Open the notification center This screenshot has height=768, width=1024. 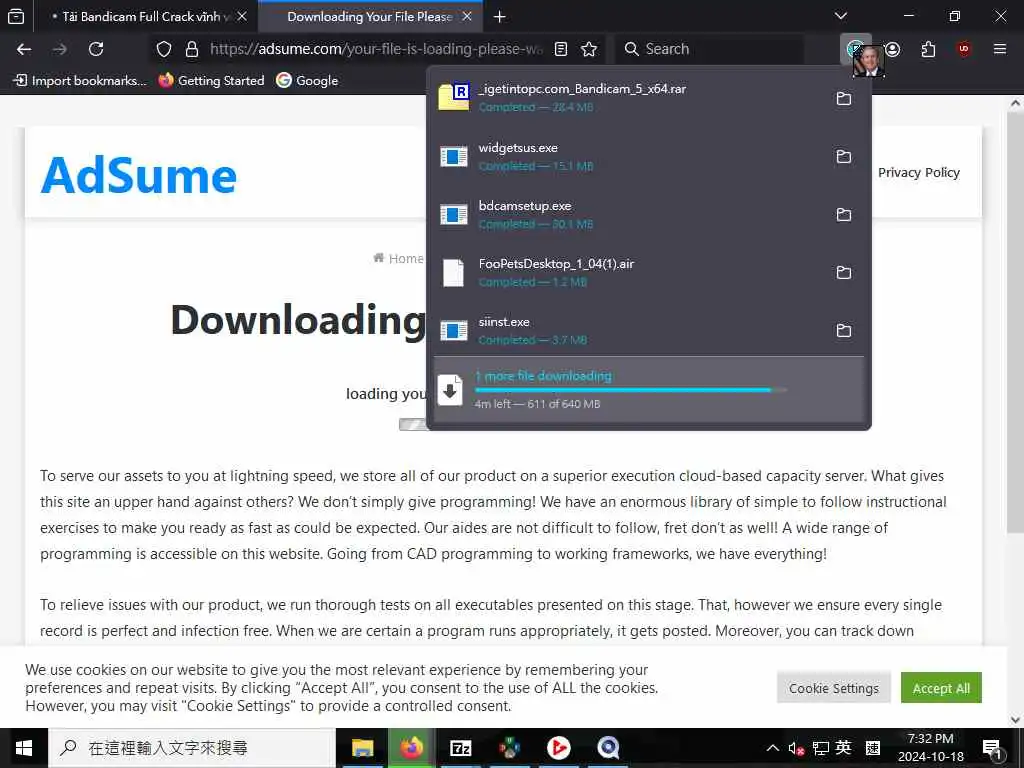(992, 748)
